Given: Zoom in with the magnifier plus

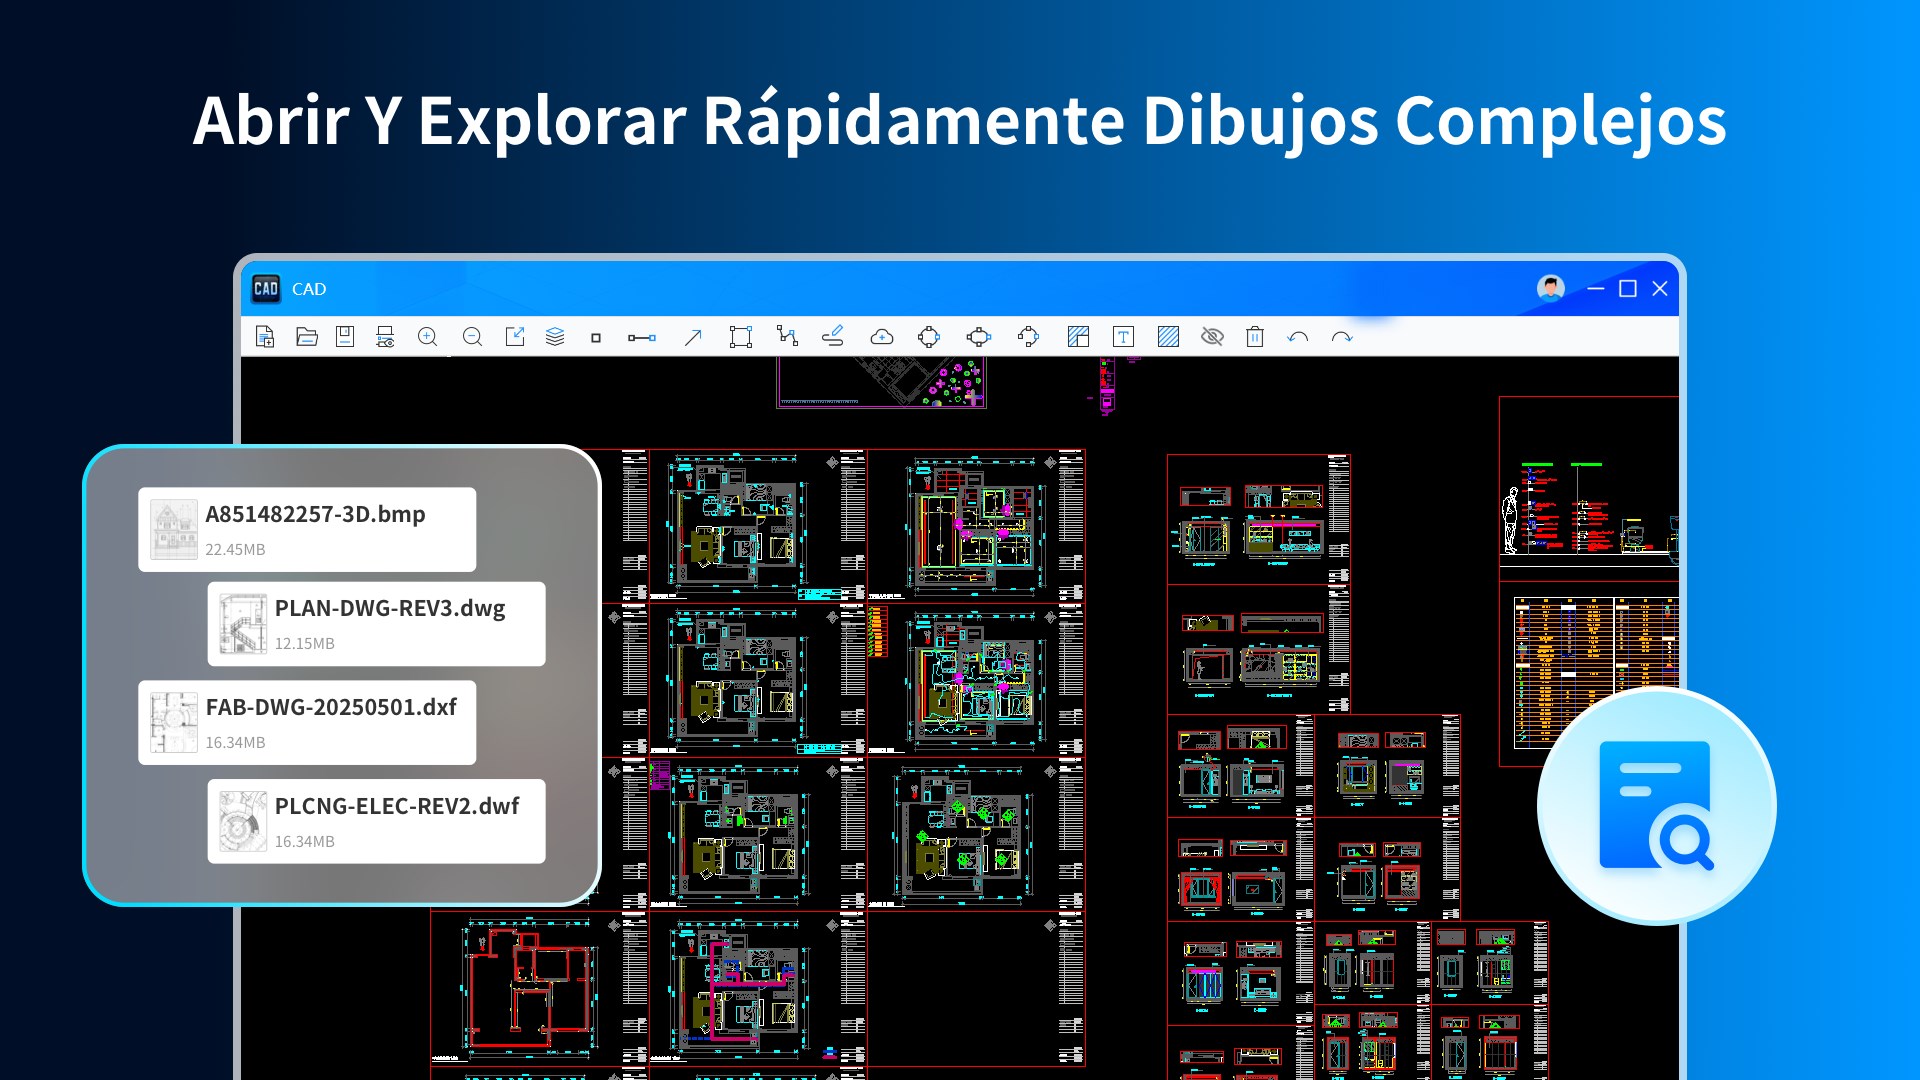Looking at the screenshot, I should 428,337.
